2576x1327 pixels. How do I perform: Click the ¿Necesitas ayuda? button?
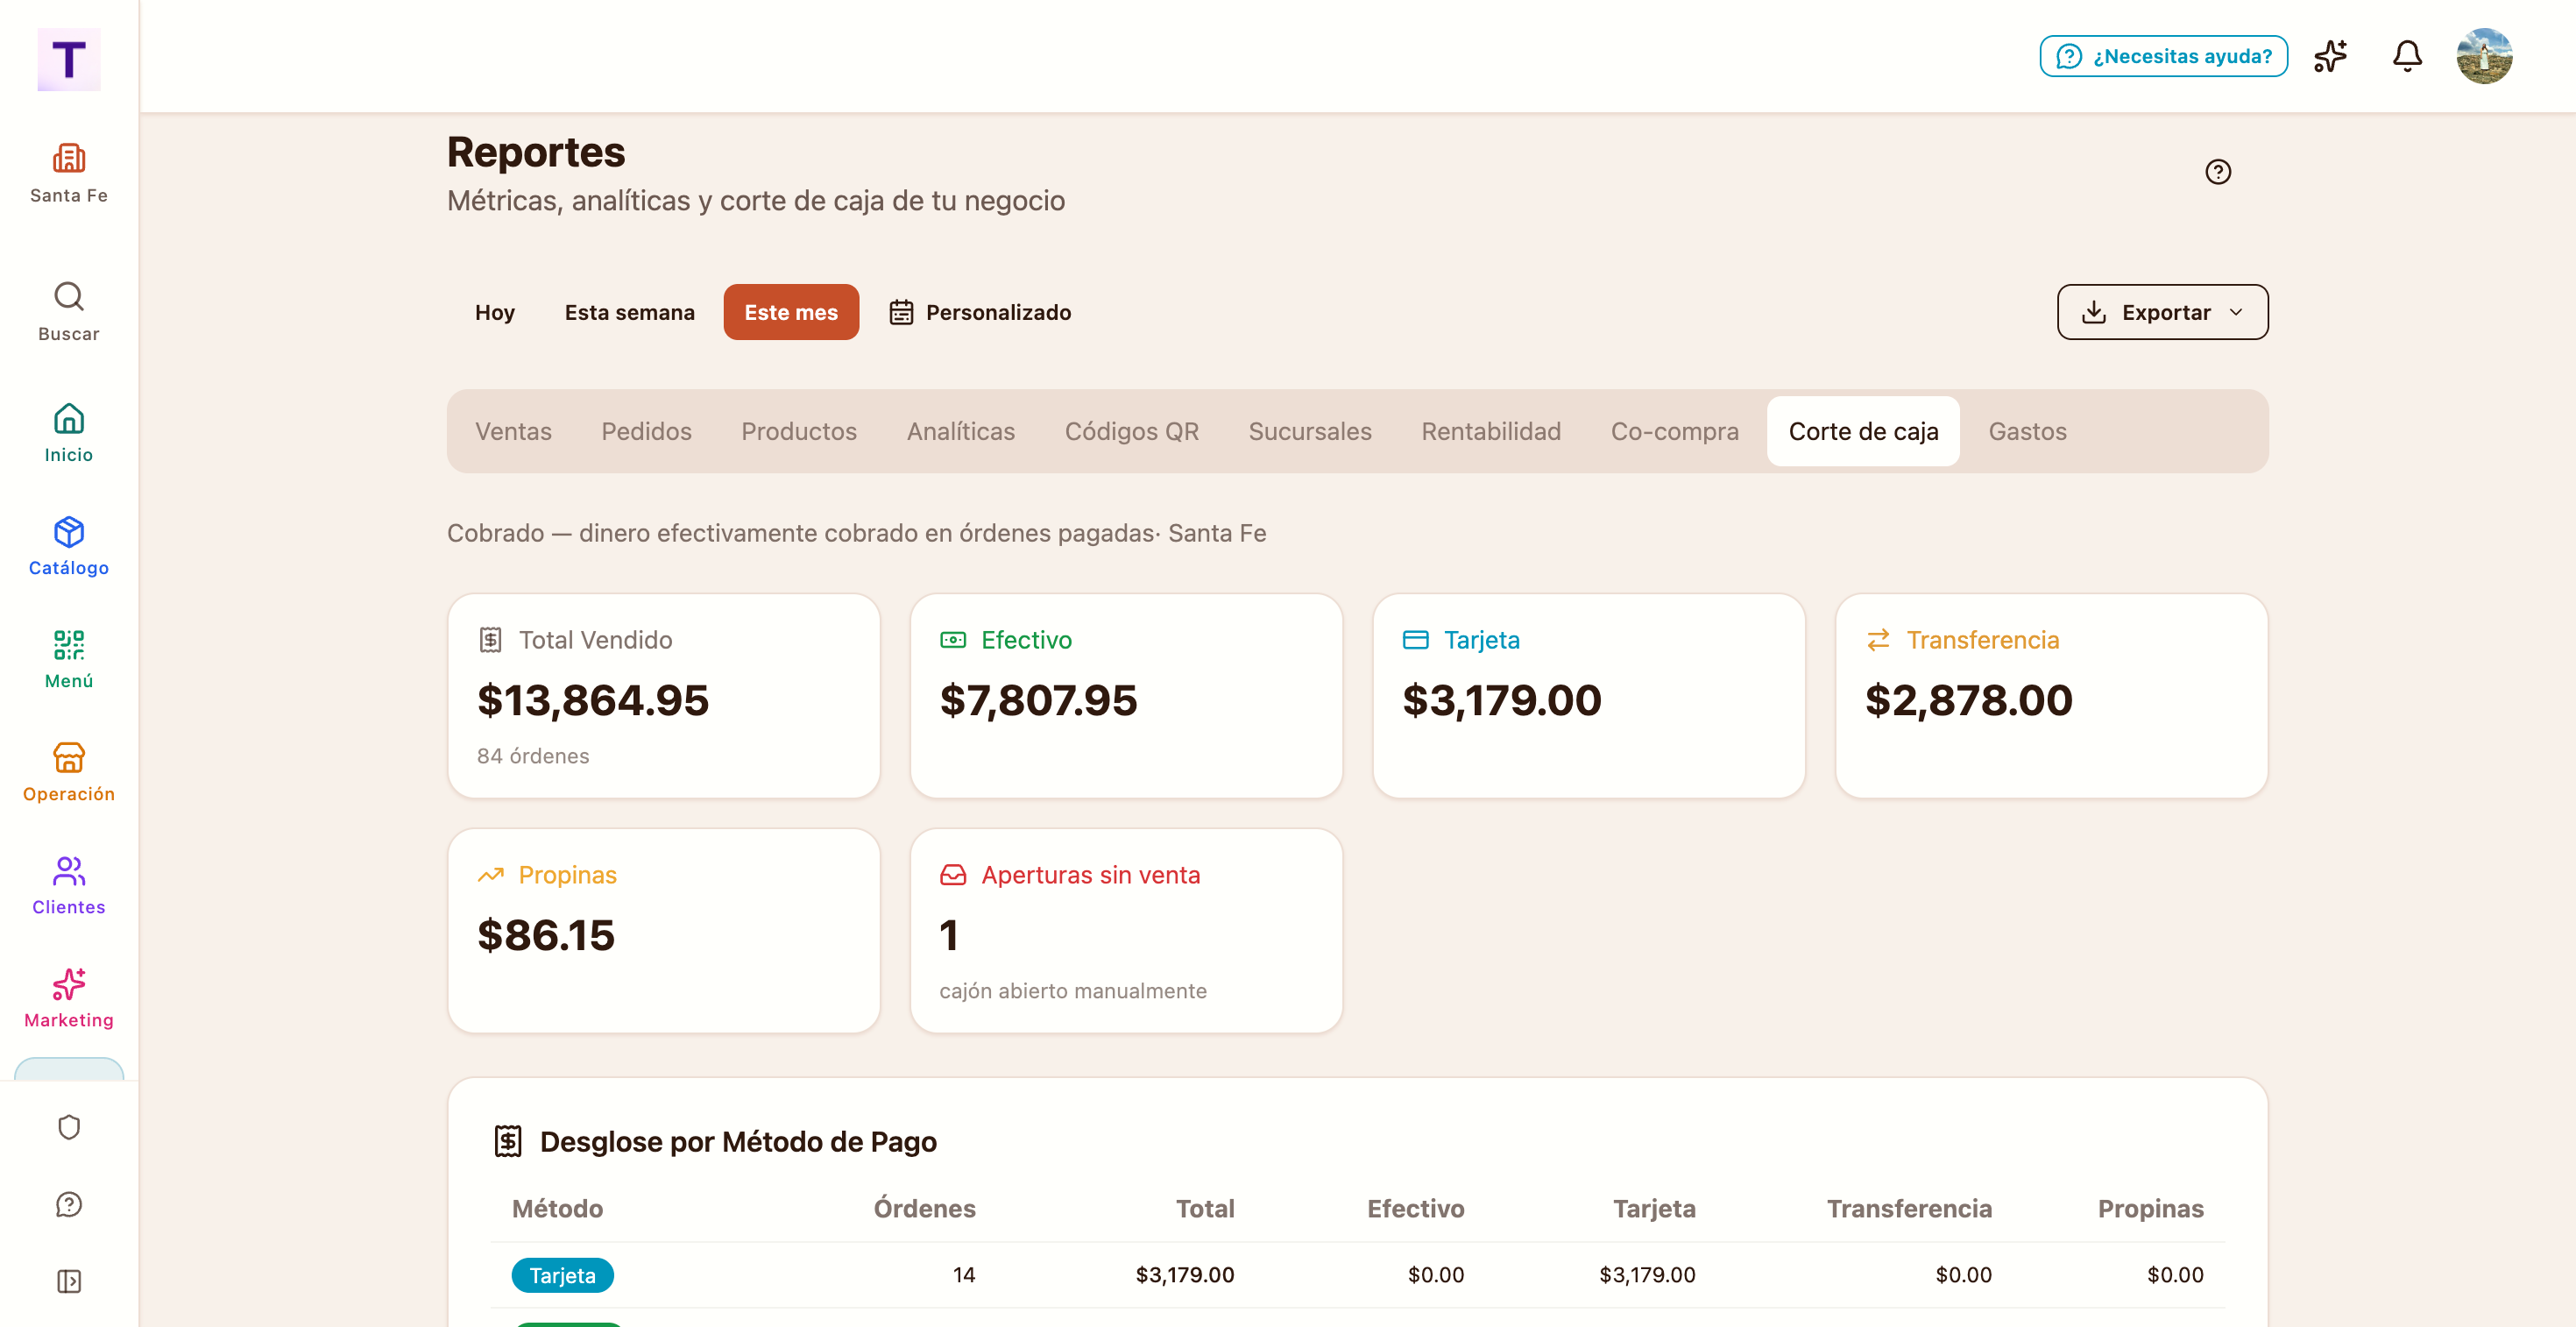(x=2164, y=56)
